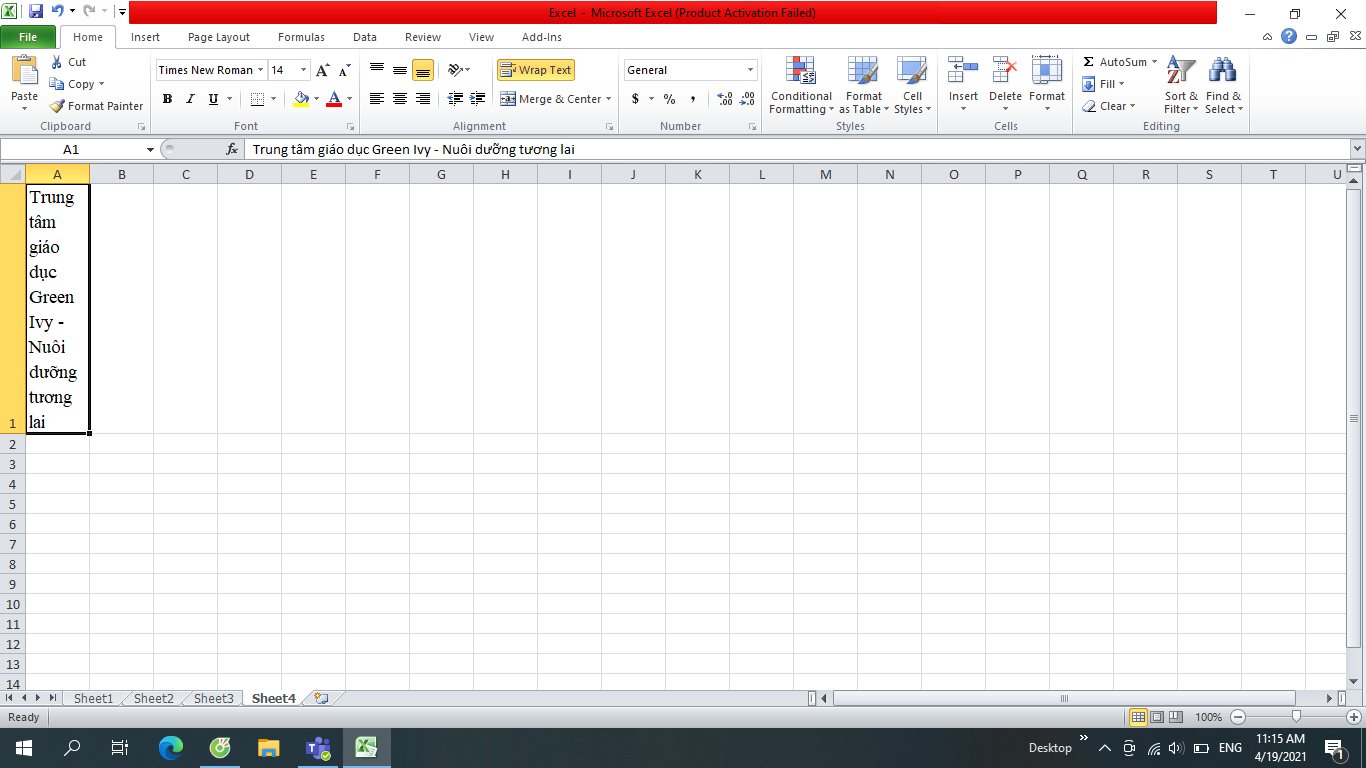
Task: Expand the Cell Styles gallery
Action: pos(912,85)
